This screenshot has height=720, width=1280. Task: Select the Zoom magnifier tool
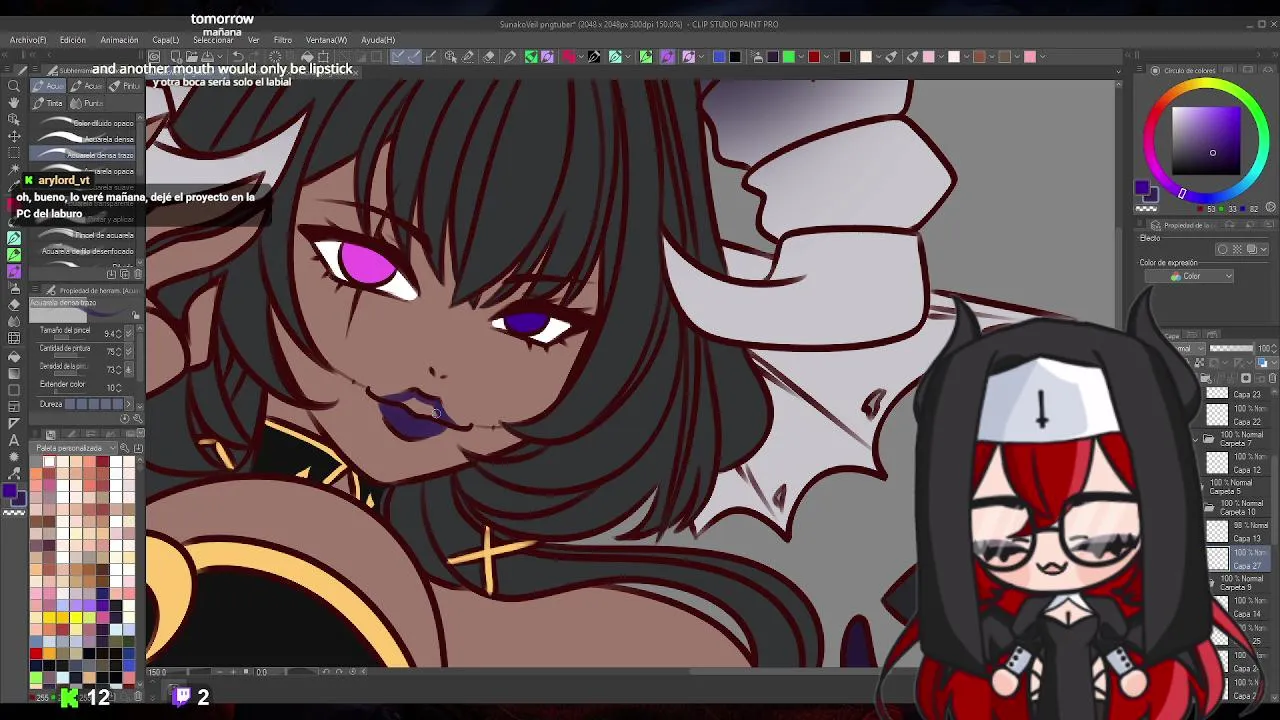(14, 86)
